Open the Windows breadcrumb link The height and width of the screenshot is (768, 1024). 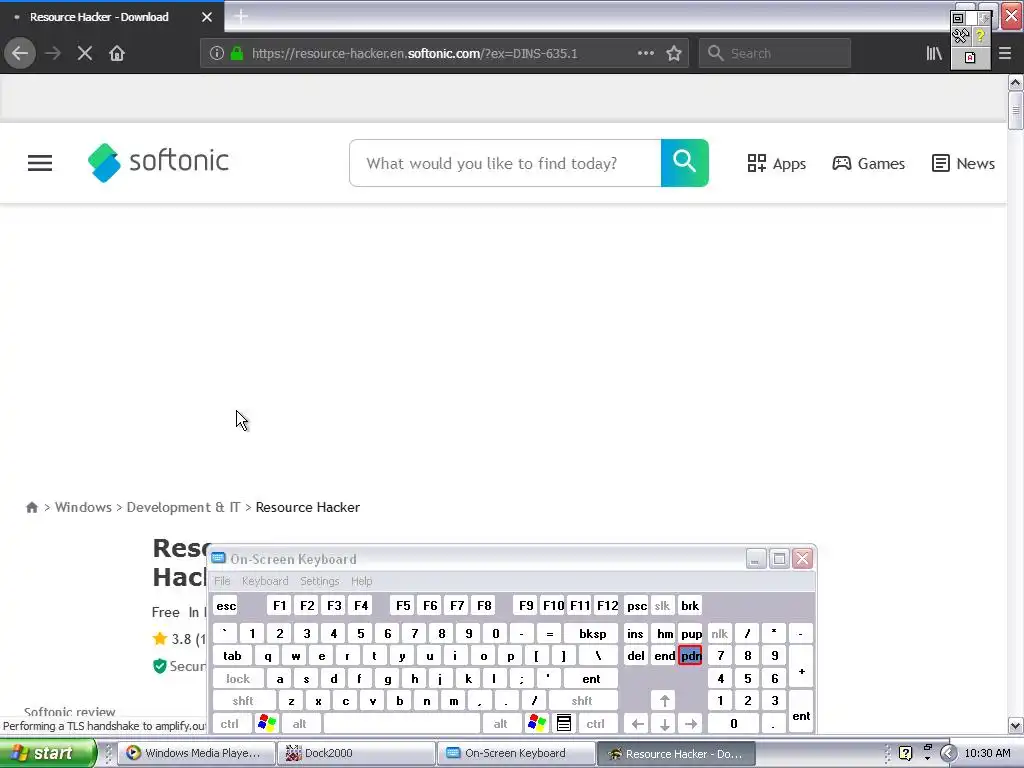pos(83,507)
